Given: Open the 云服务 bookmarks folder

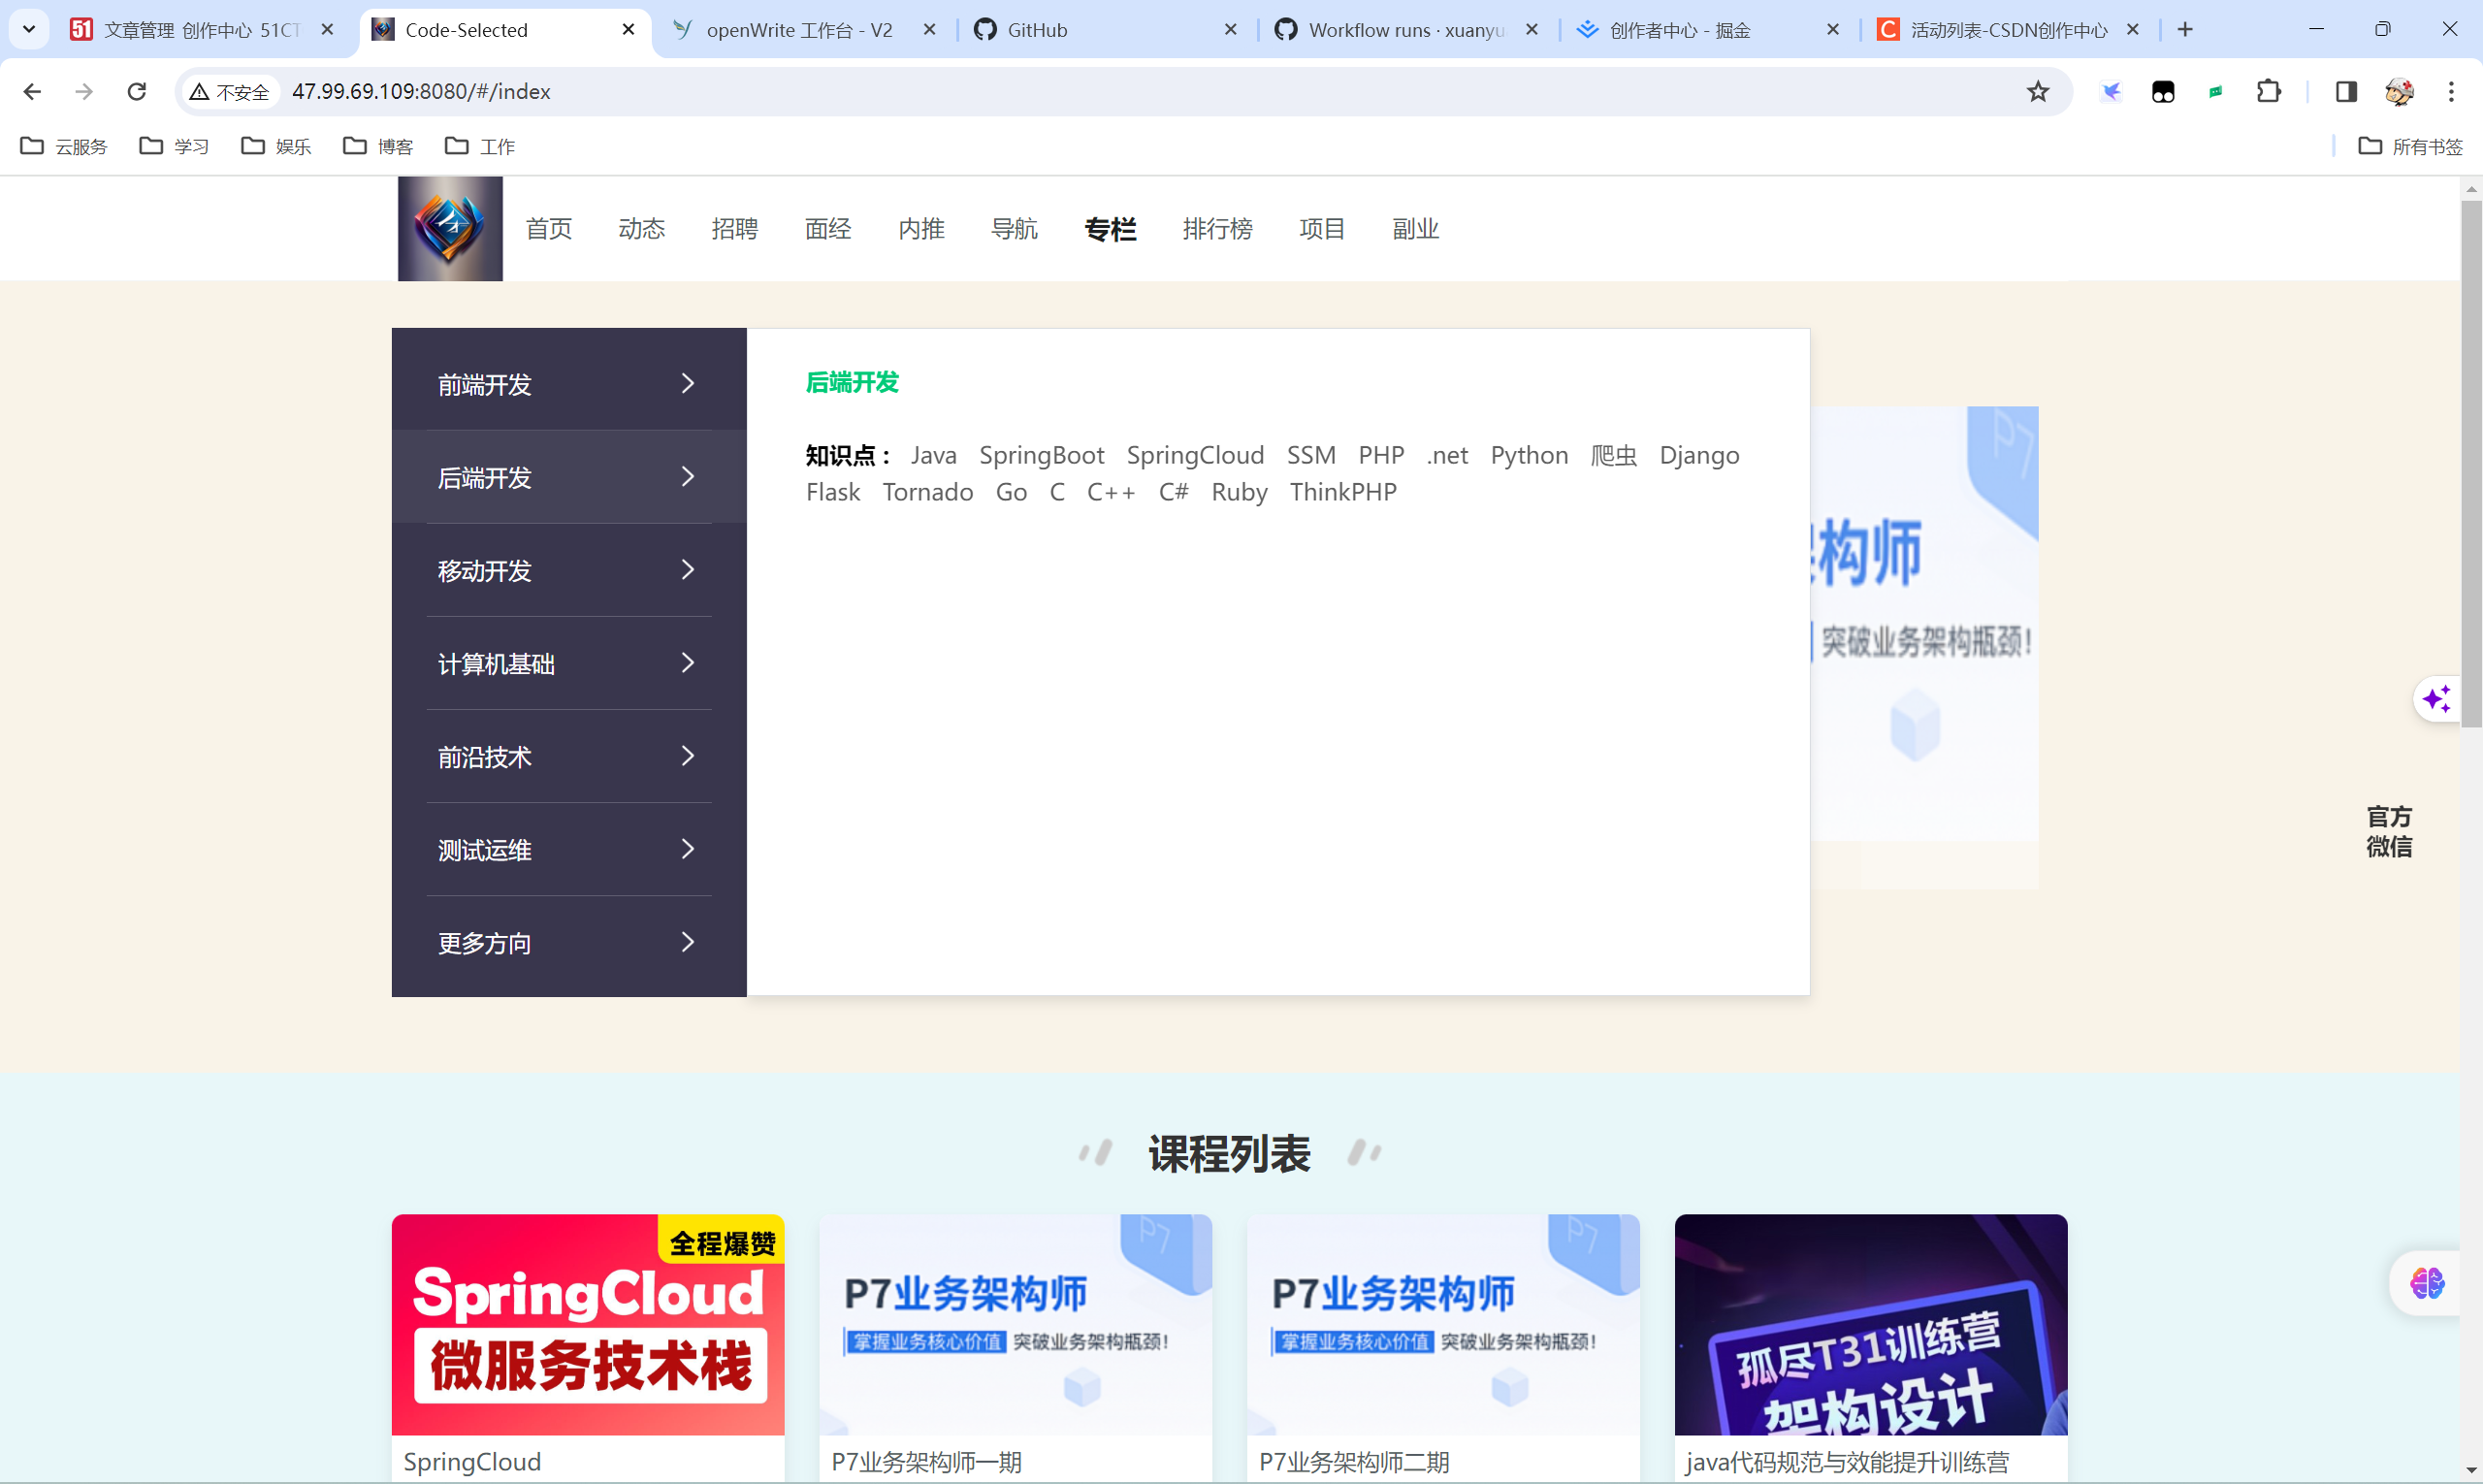Looking at the screenshot, I should [63, 146].
